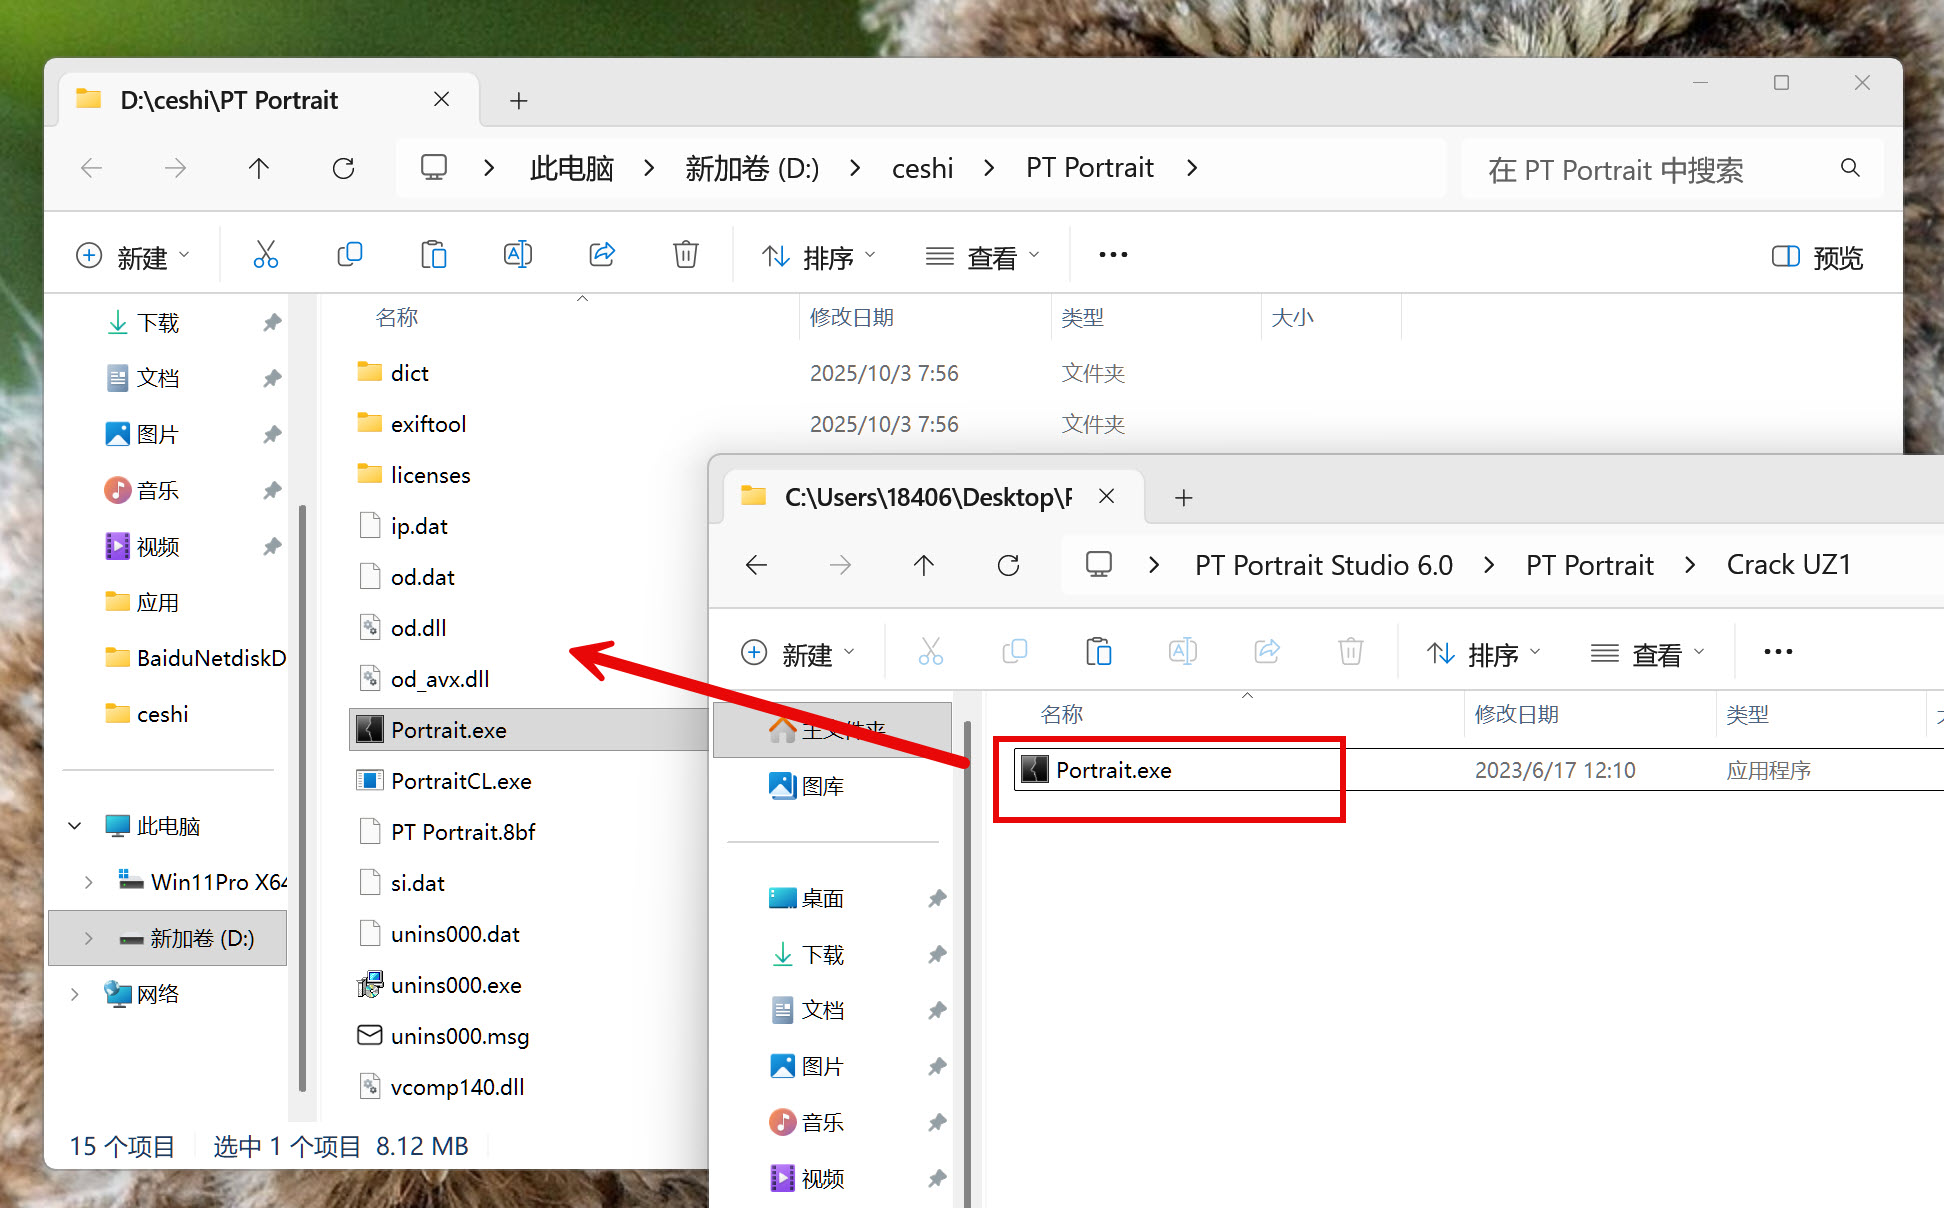
Task: Click the sidebar vertical scrollbar in back window
Action: pos(302,800)
